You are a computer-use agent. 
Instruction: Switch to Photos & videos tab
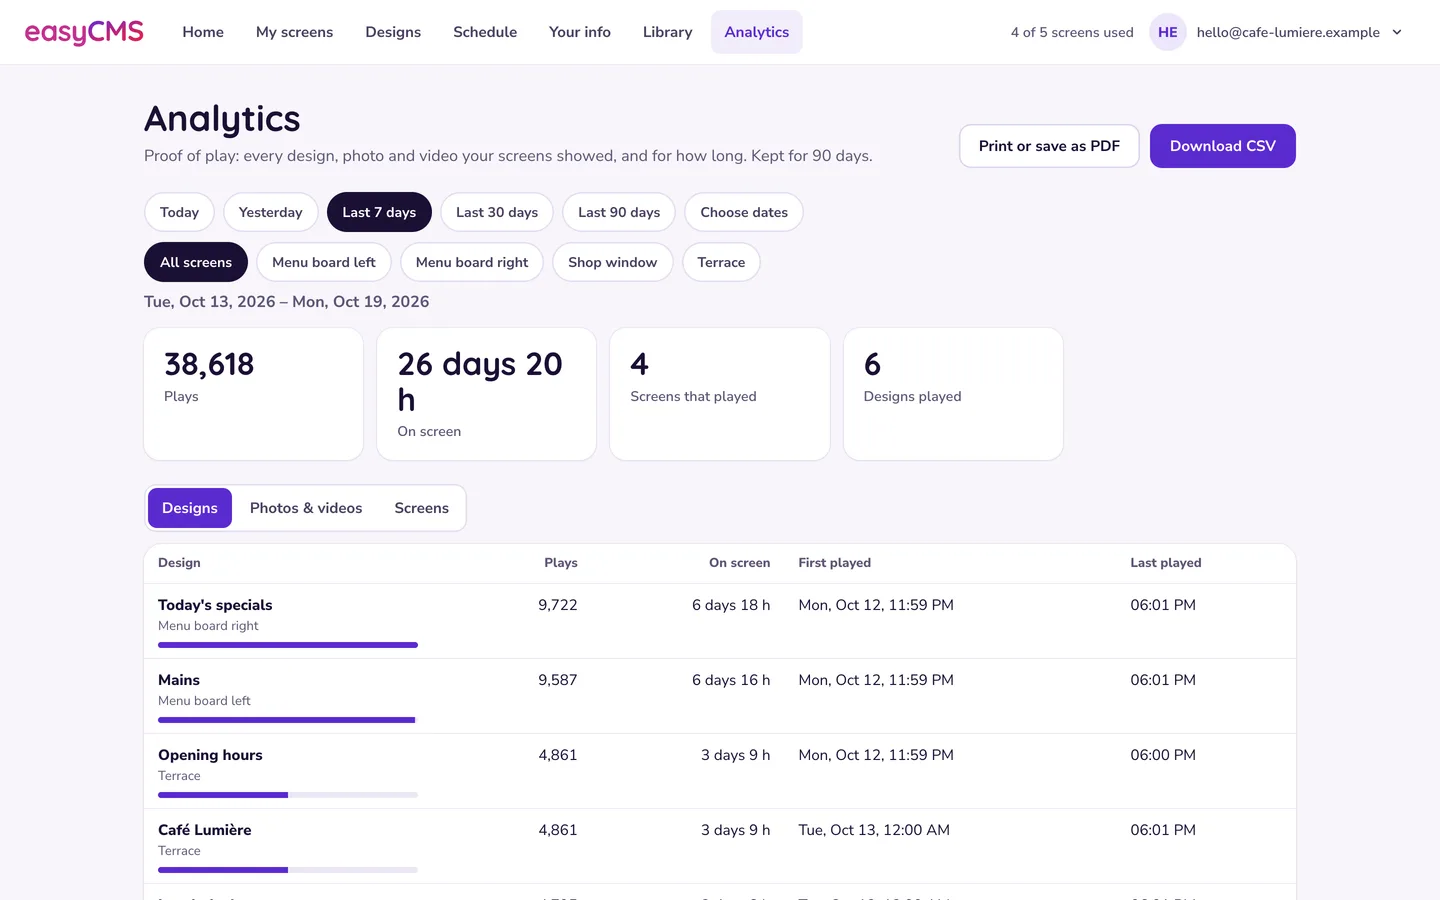click(x=306, y=508)
